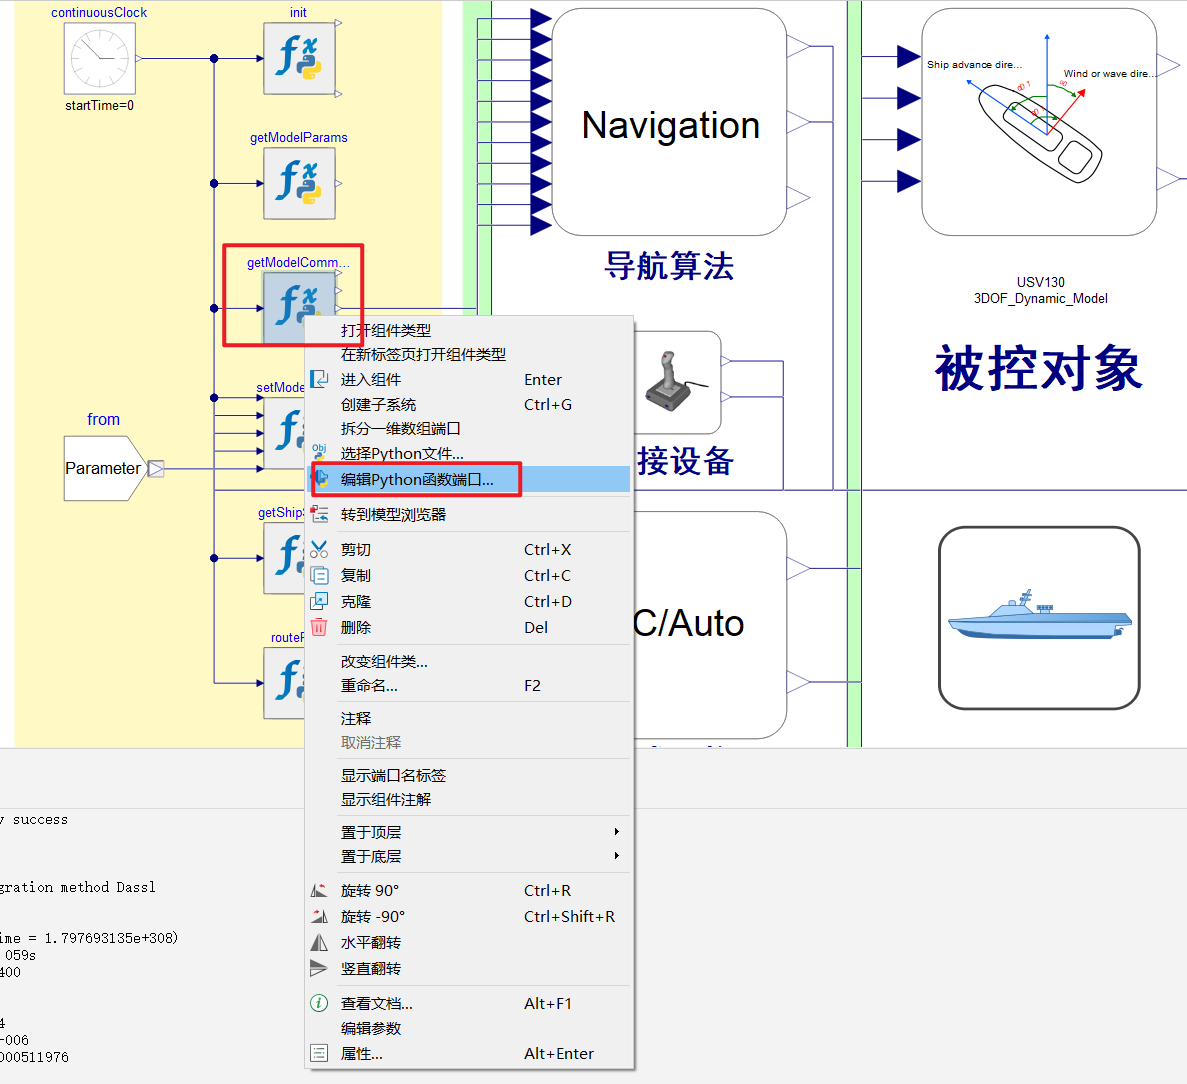
Task: Choose 在新标签页打开组件类型 menu entry
Action: 468,354
